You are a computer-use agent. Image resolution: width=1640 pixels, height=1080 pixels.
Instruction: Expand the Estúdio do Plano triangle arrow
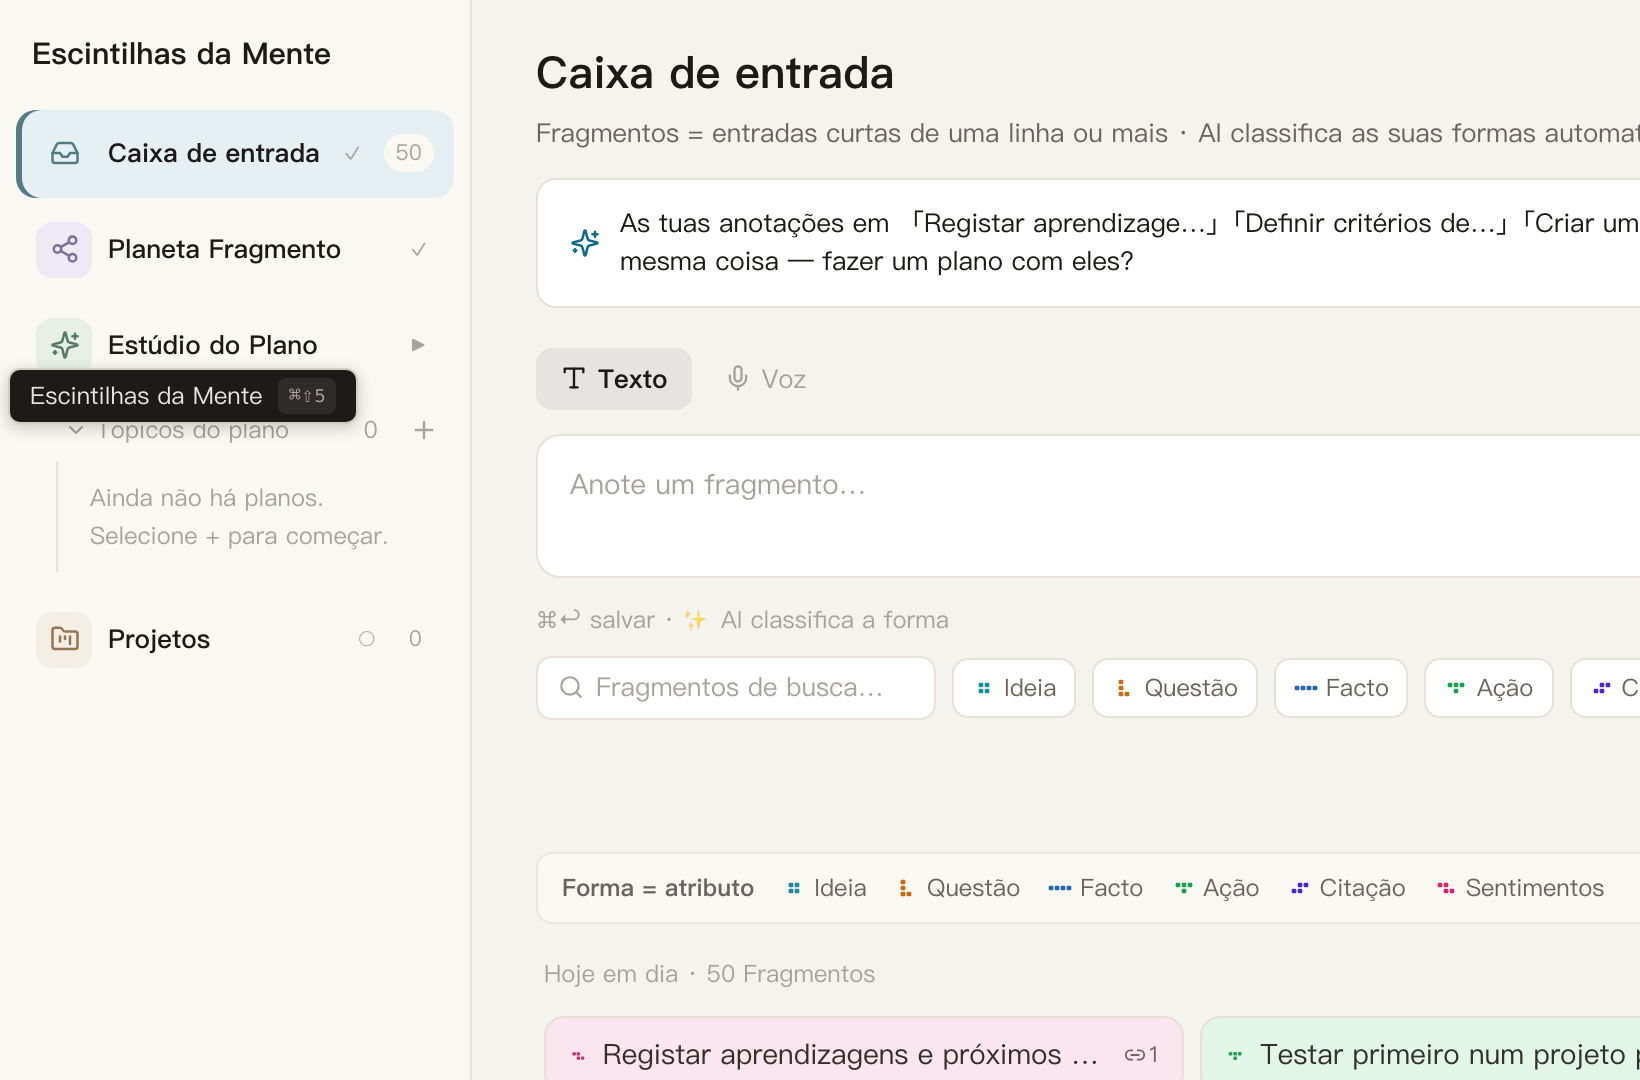pos(418,345)
